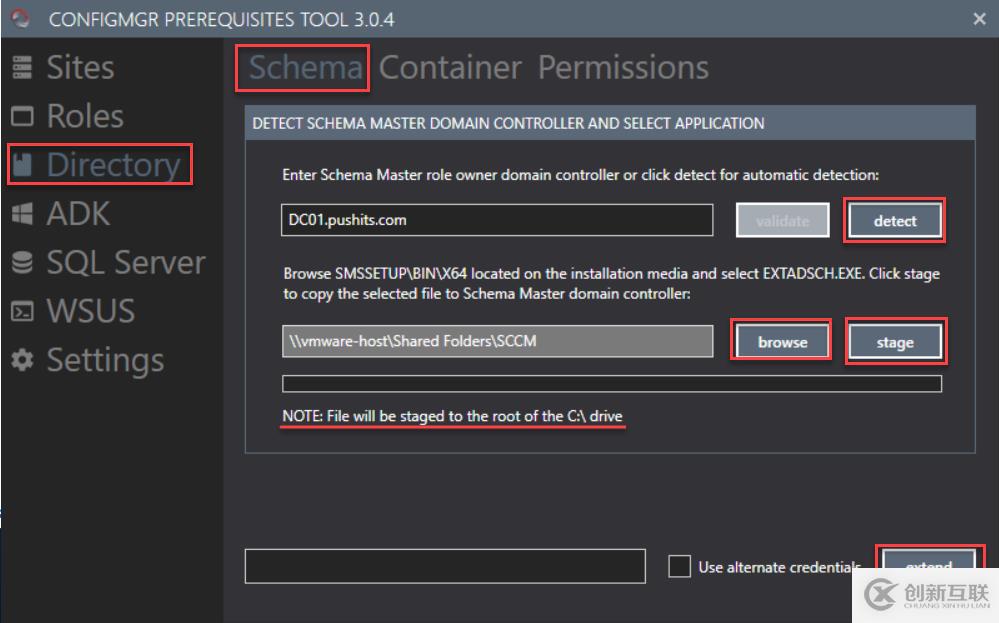Focus the DC01.pushits.com domain controller field
Screen dimensions: 999x623
click(497, 220)
